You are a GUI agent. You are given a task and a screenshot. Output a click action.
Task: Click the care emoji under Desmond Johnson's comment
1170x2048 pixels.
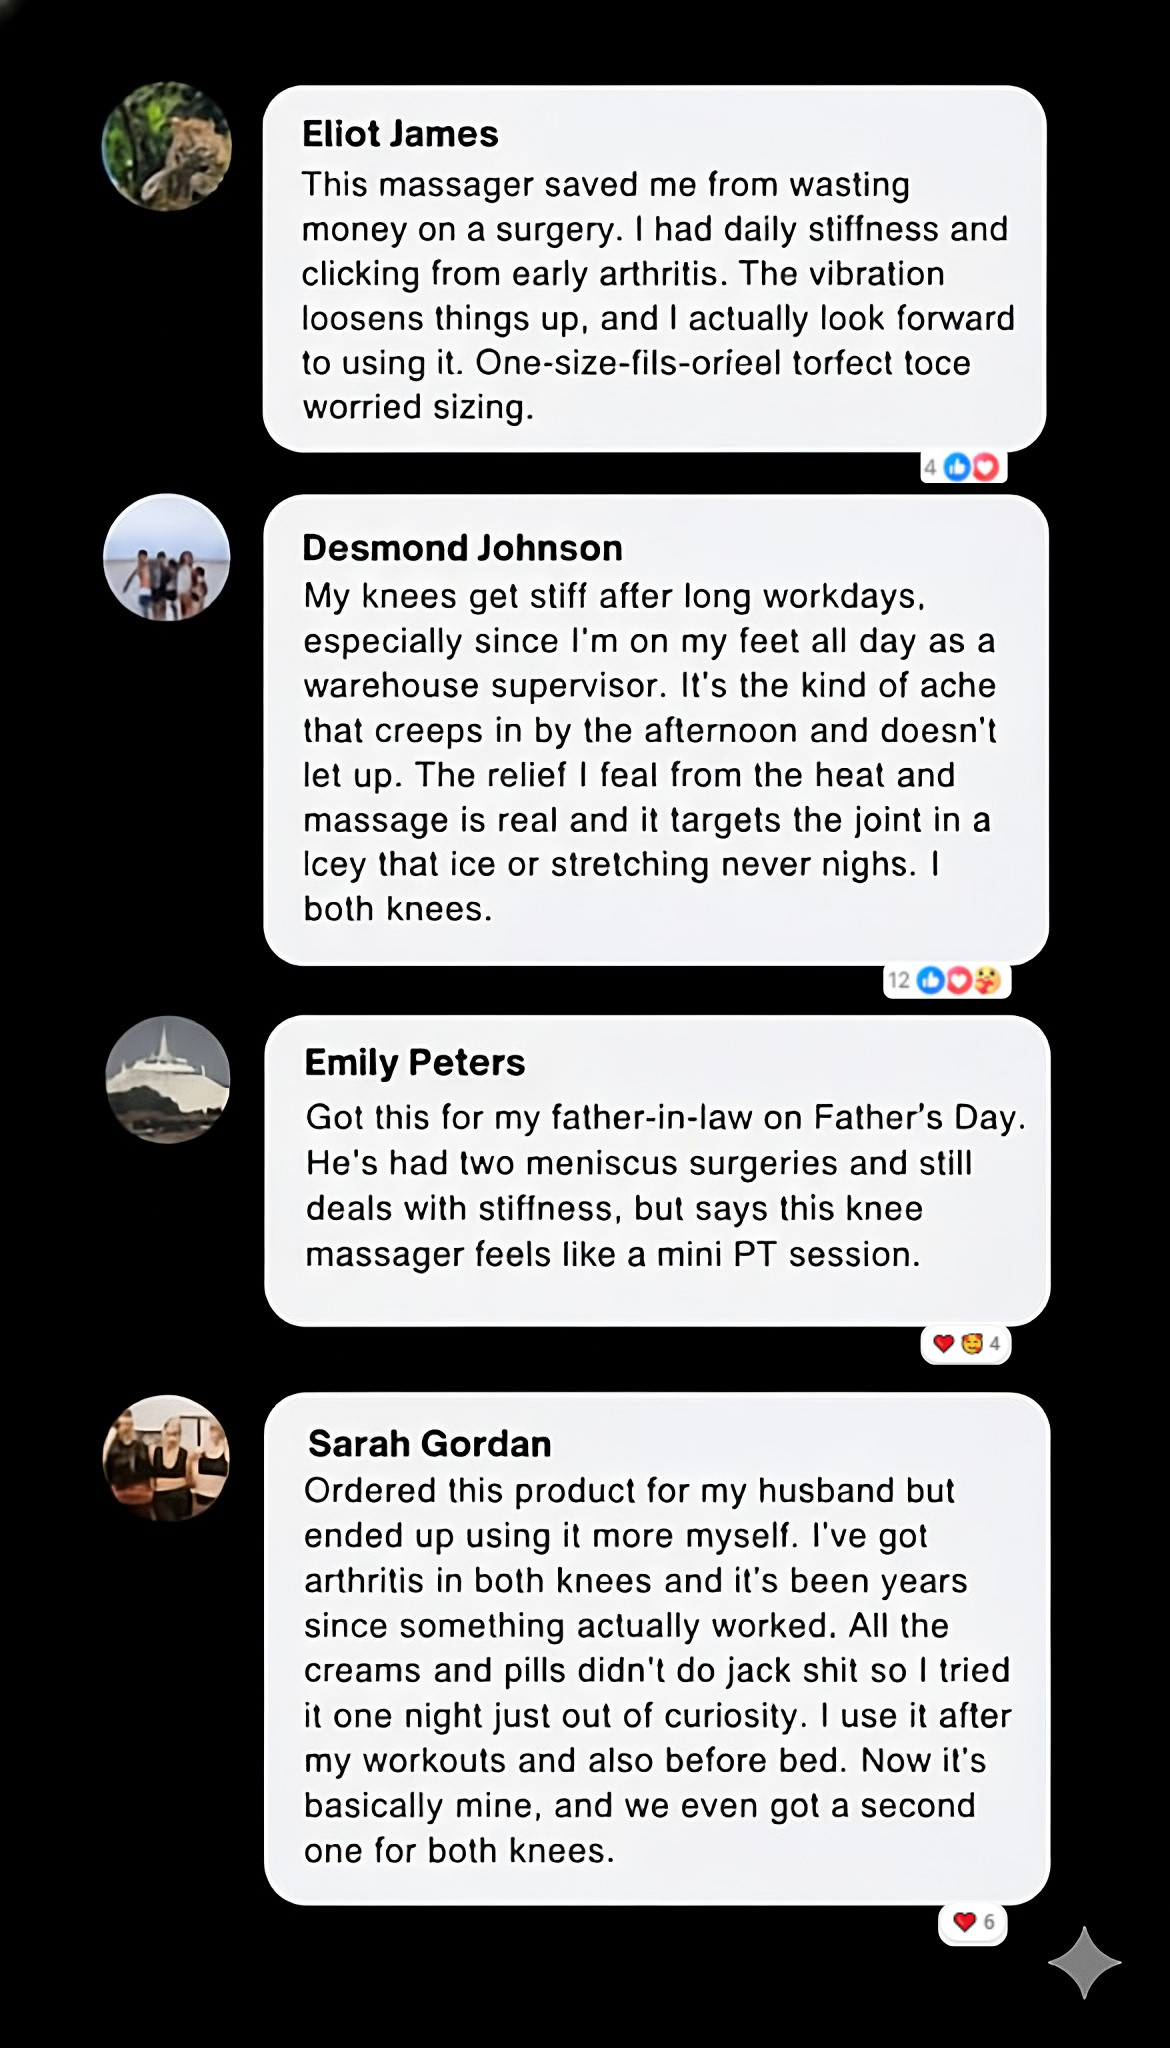(x=987, y=981)
